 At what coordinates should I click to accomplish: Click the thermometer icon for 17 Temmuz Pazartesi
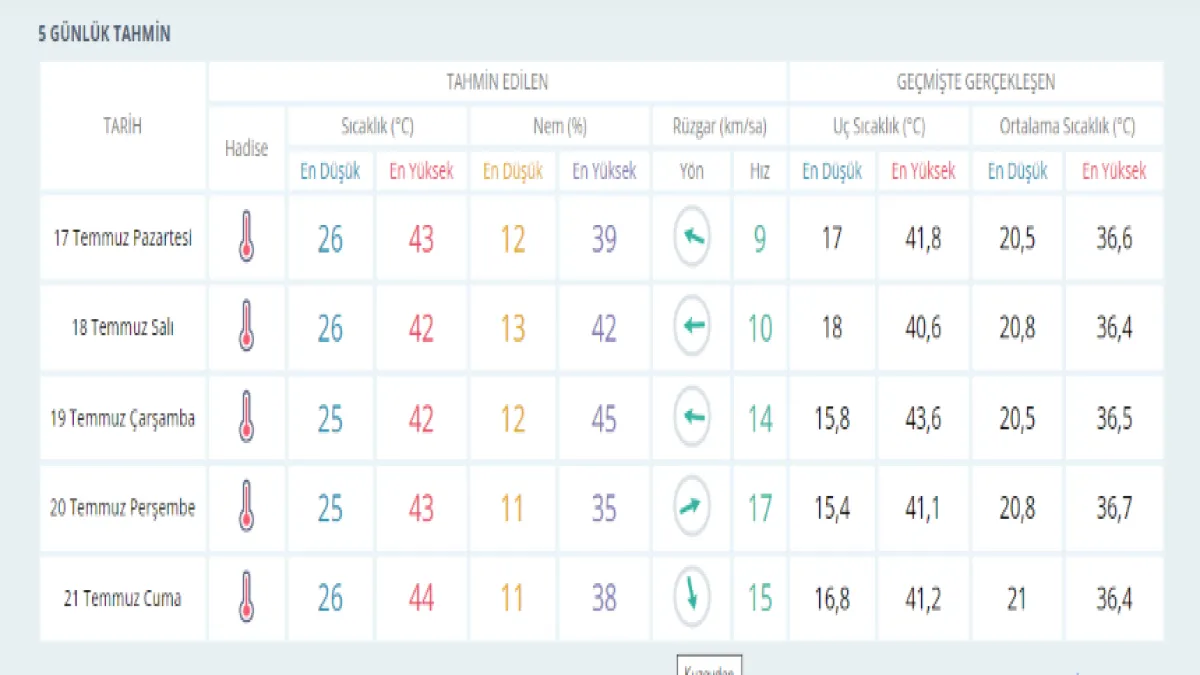(x=246, y=238)
